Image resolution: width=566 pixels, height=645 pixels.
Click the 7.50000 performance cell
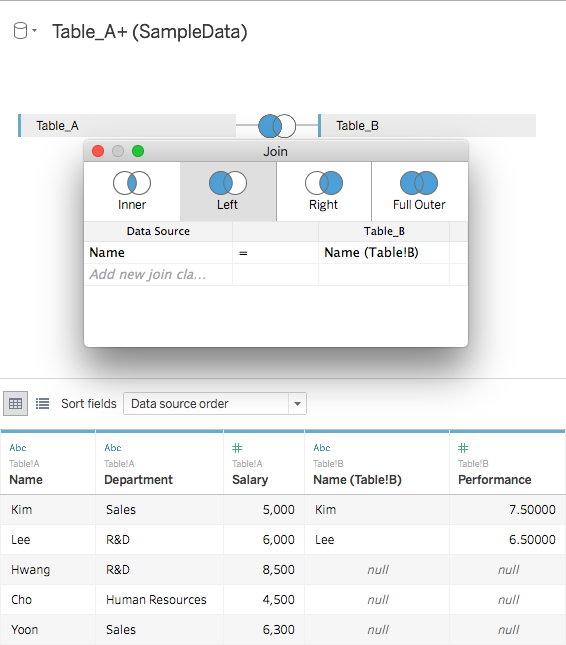tap(508, 510)
